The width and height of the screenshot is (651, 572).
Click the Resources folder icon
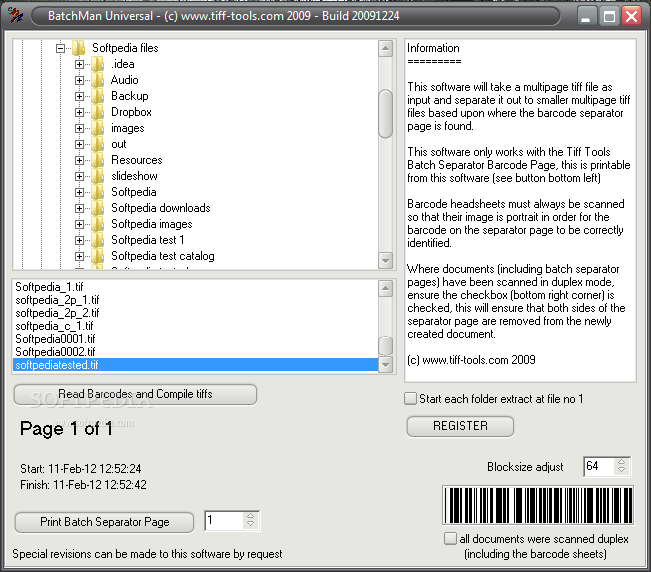pos(97,160)
